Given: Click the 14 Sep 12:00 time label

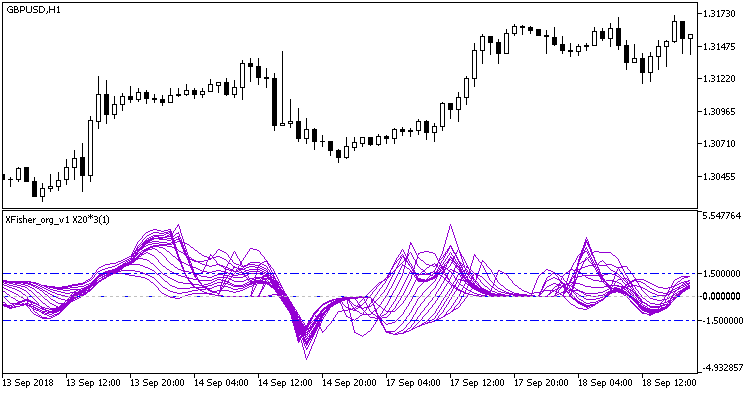Looking at the screenshot, I should coord(285,383).
